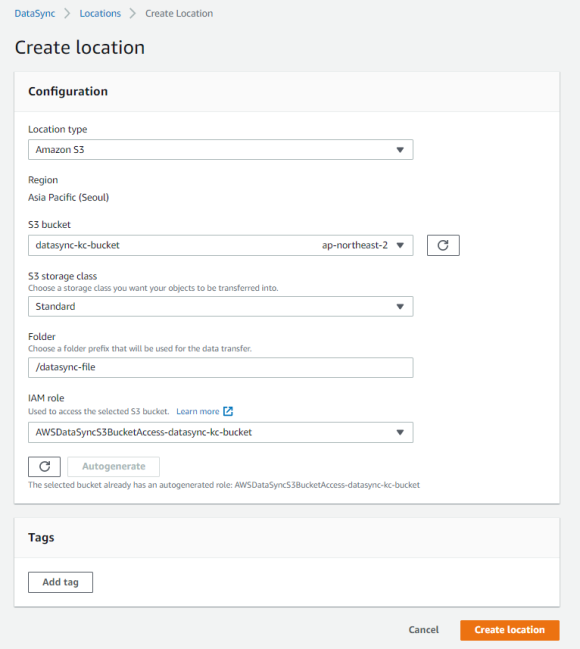Click the Learn more link
This screenshot has width=580, height=649.
(197, 411)
